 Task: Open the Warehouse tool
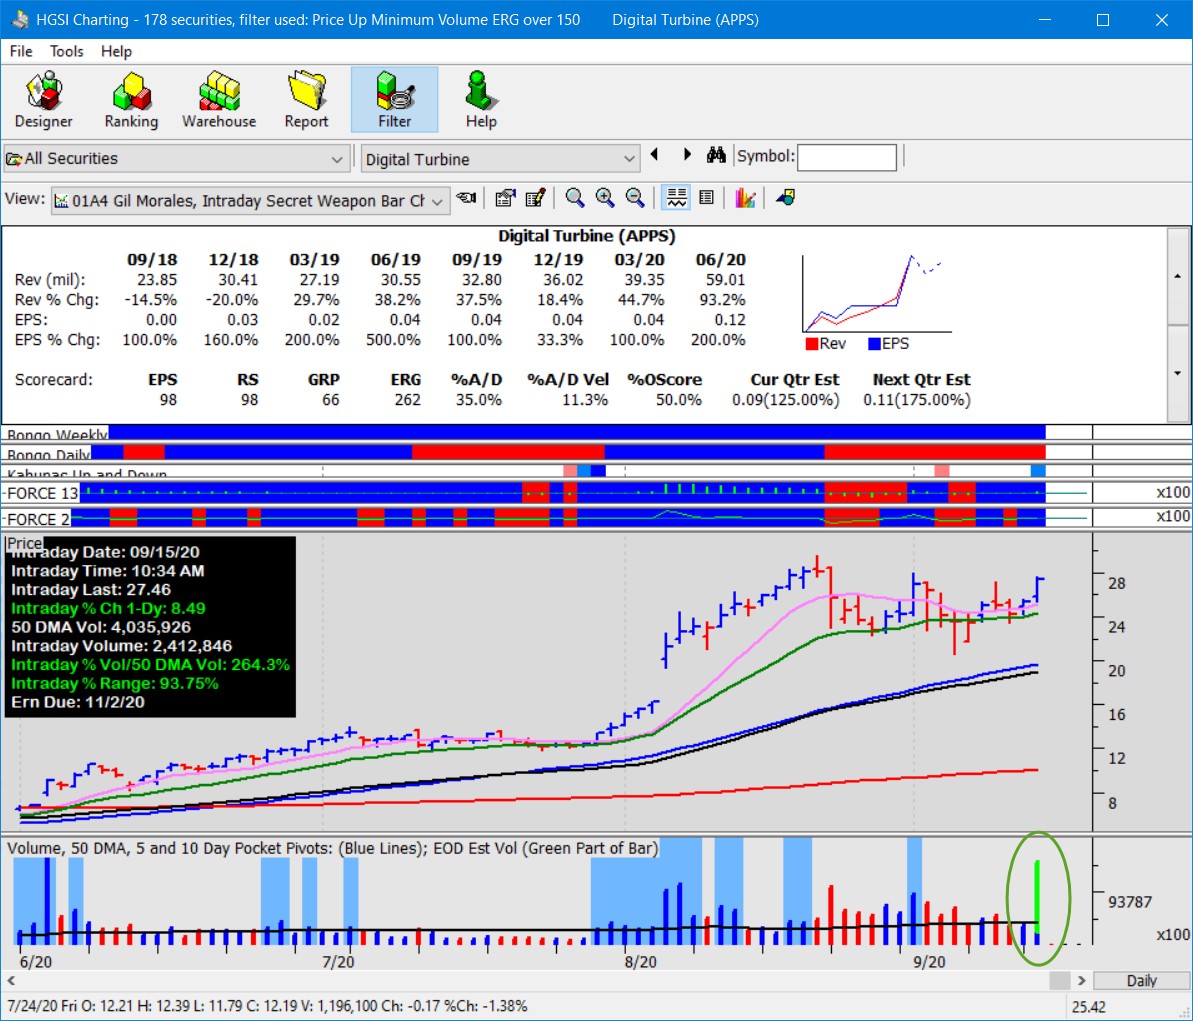[219, 100]
